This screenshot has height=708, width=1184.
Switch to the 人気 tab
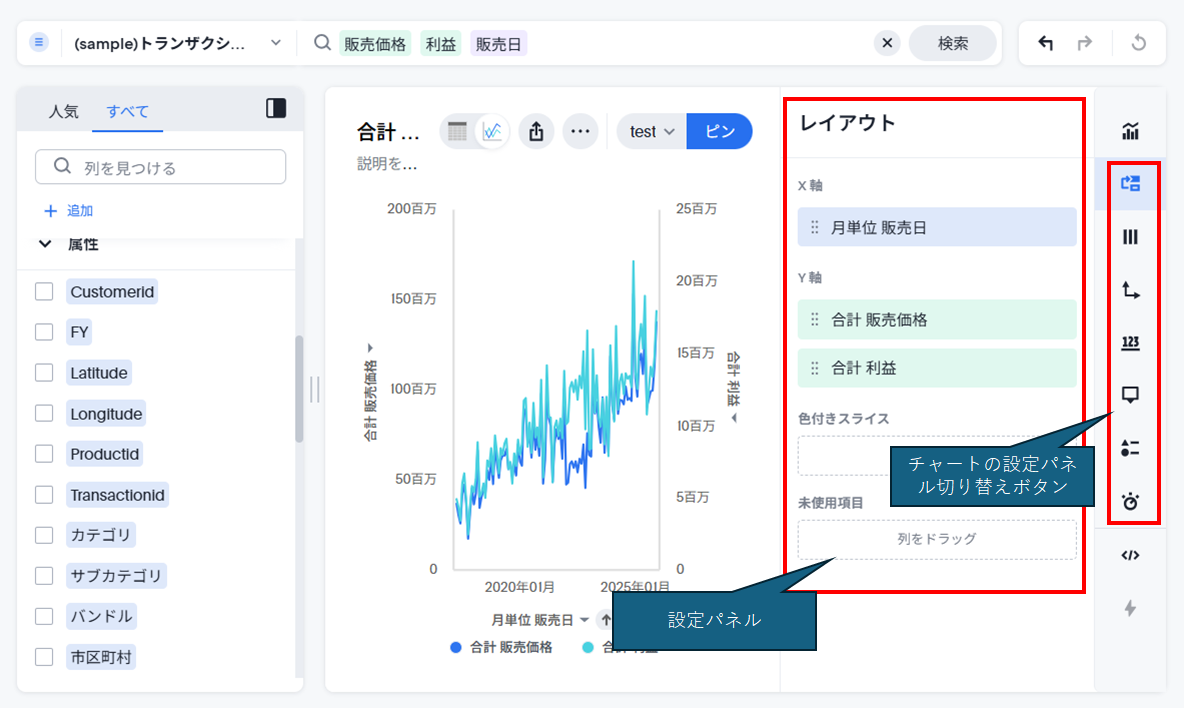(x=63, y=111)
